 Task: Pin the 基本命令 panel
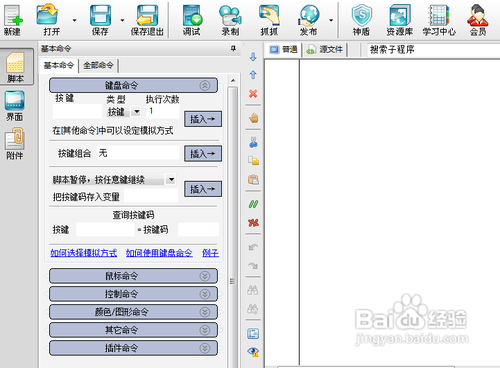click(x=233, y=49)
